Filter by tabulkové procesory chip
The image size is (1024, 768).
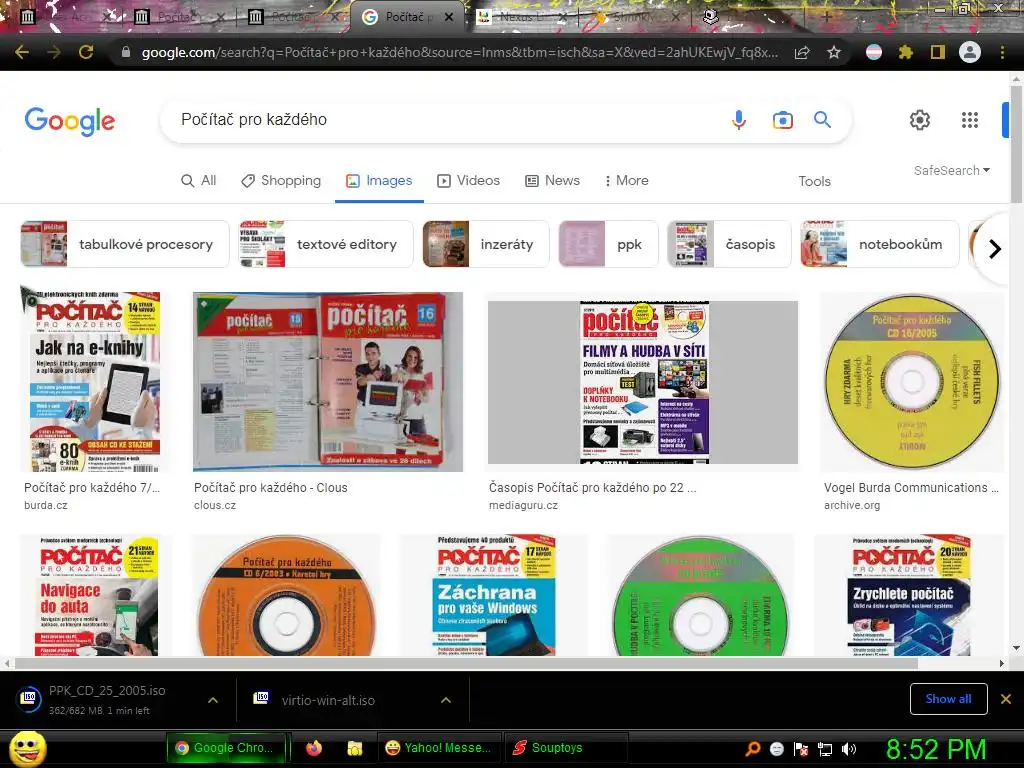click(x=125, y=244)
